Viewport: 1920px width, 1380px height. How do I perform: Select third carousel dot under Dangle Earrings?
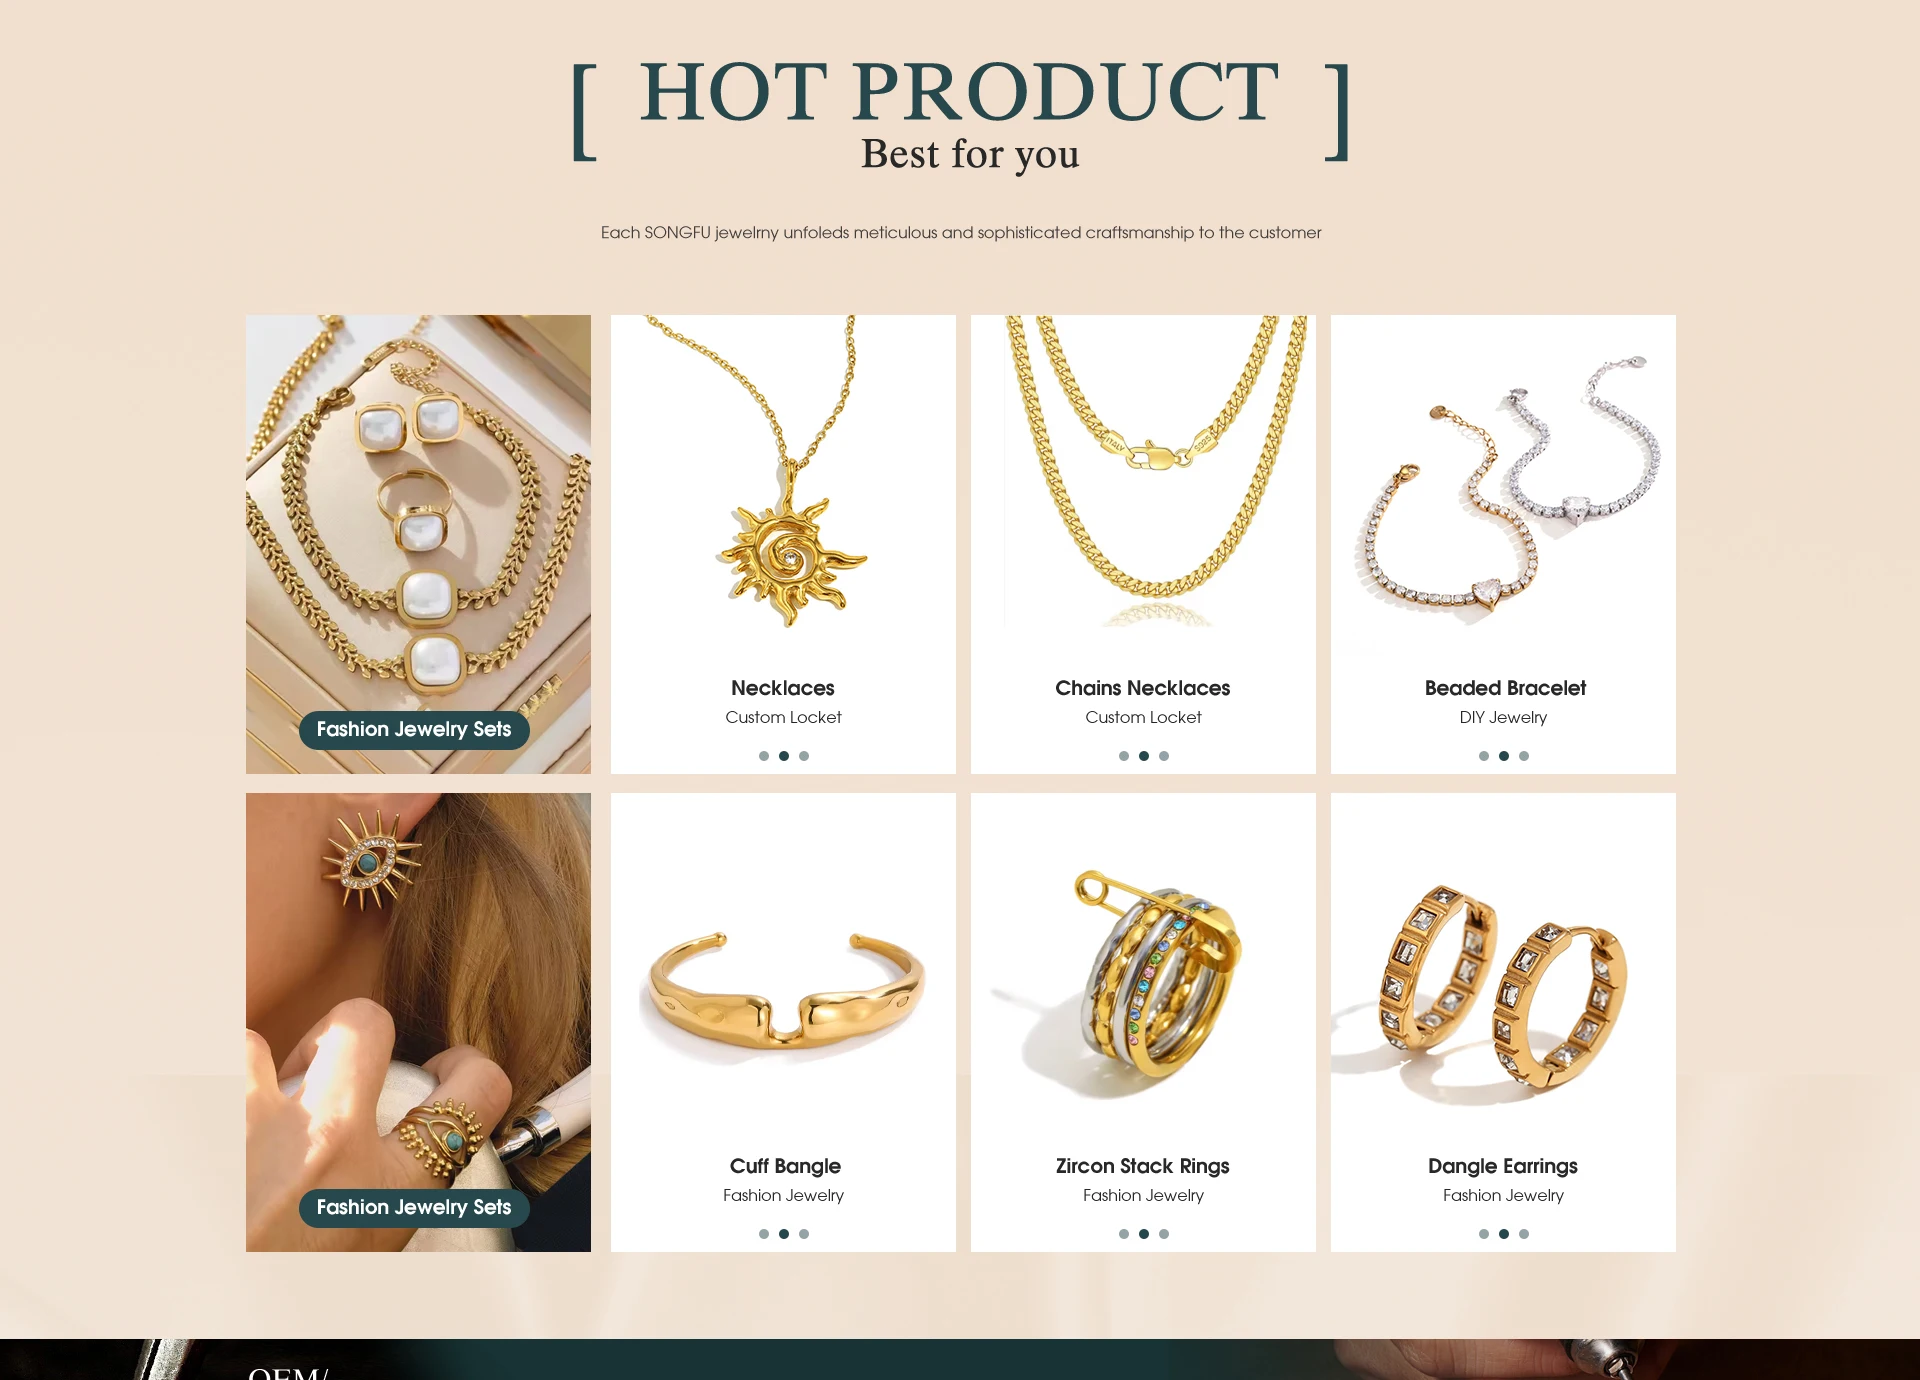point(1524,1234)
